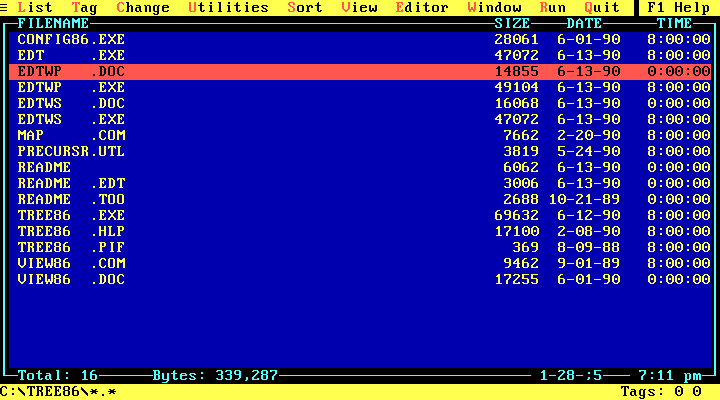The height and width of the screenshot is (400, 720).
Task: Select file VIEW86.DOC
Action: 360,280
